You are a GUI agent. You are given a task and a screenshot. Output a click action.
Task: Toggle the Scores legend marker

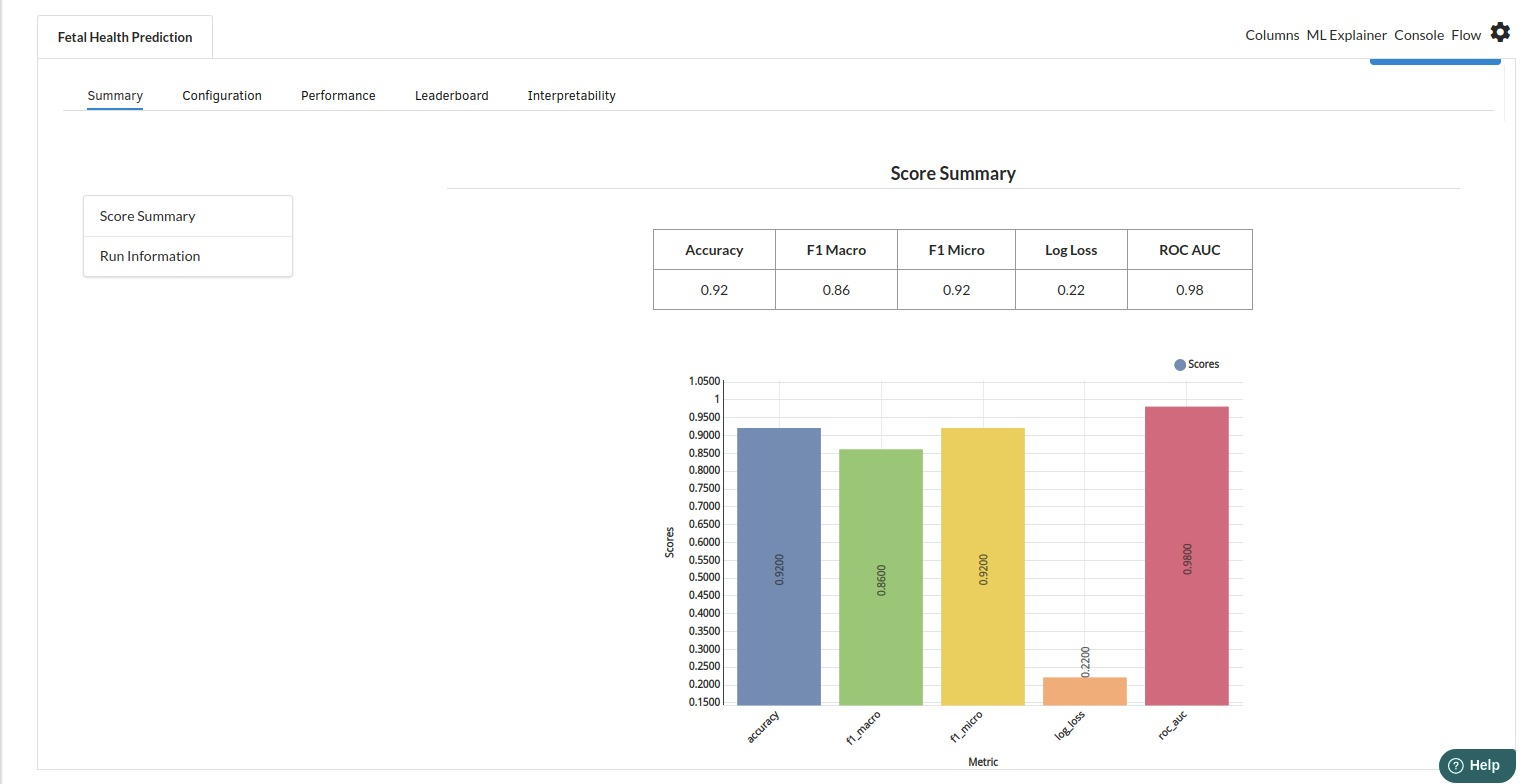(1180, 365)
